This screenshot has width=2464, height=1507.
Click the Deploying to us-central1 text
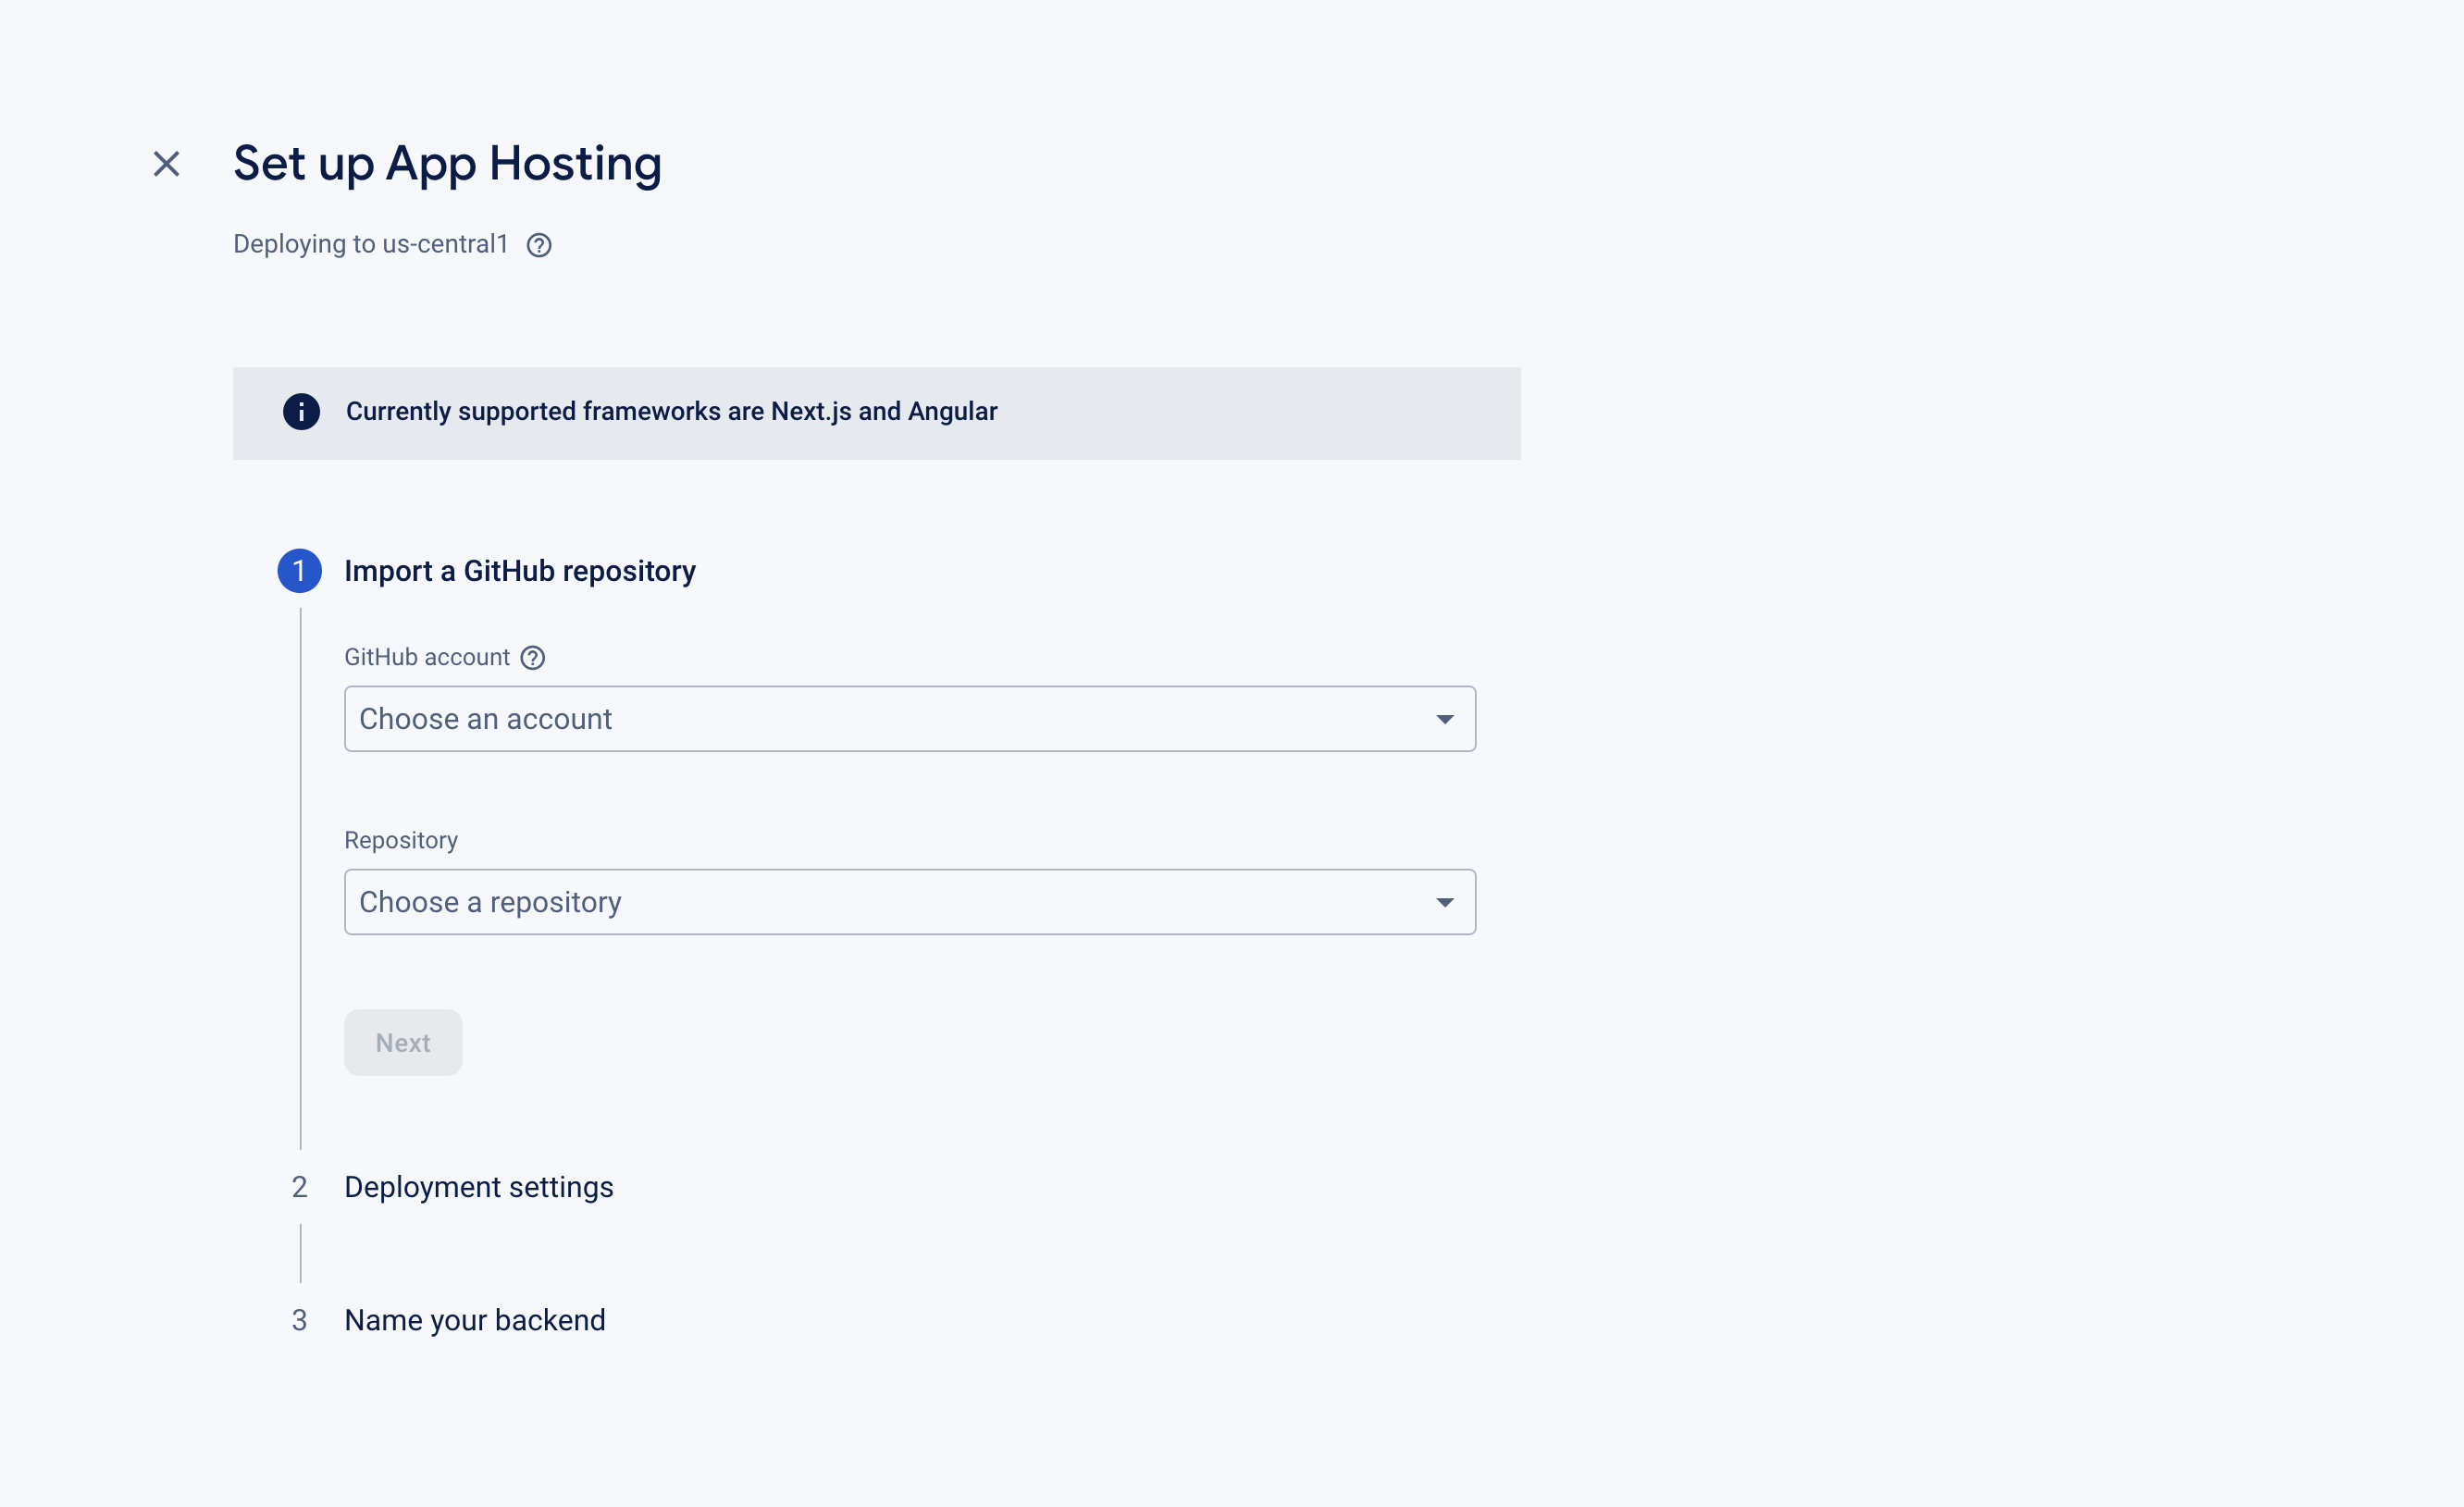[x=371, y=244]
